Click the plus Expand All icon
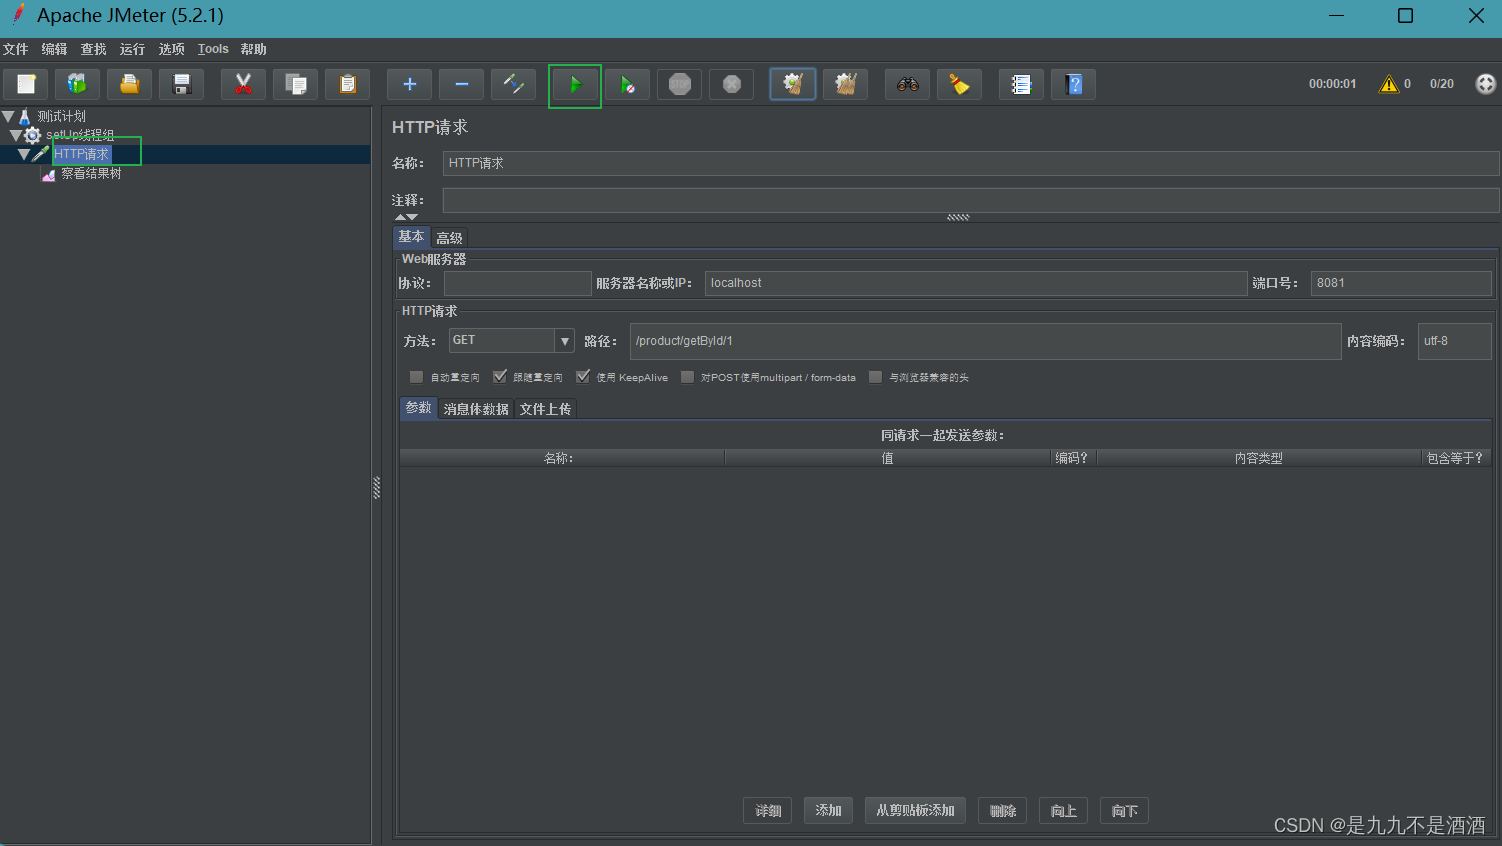The height and width of the screenshot is (846, 1502). [410, 84]
